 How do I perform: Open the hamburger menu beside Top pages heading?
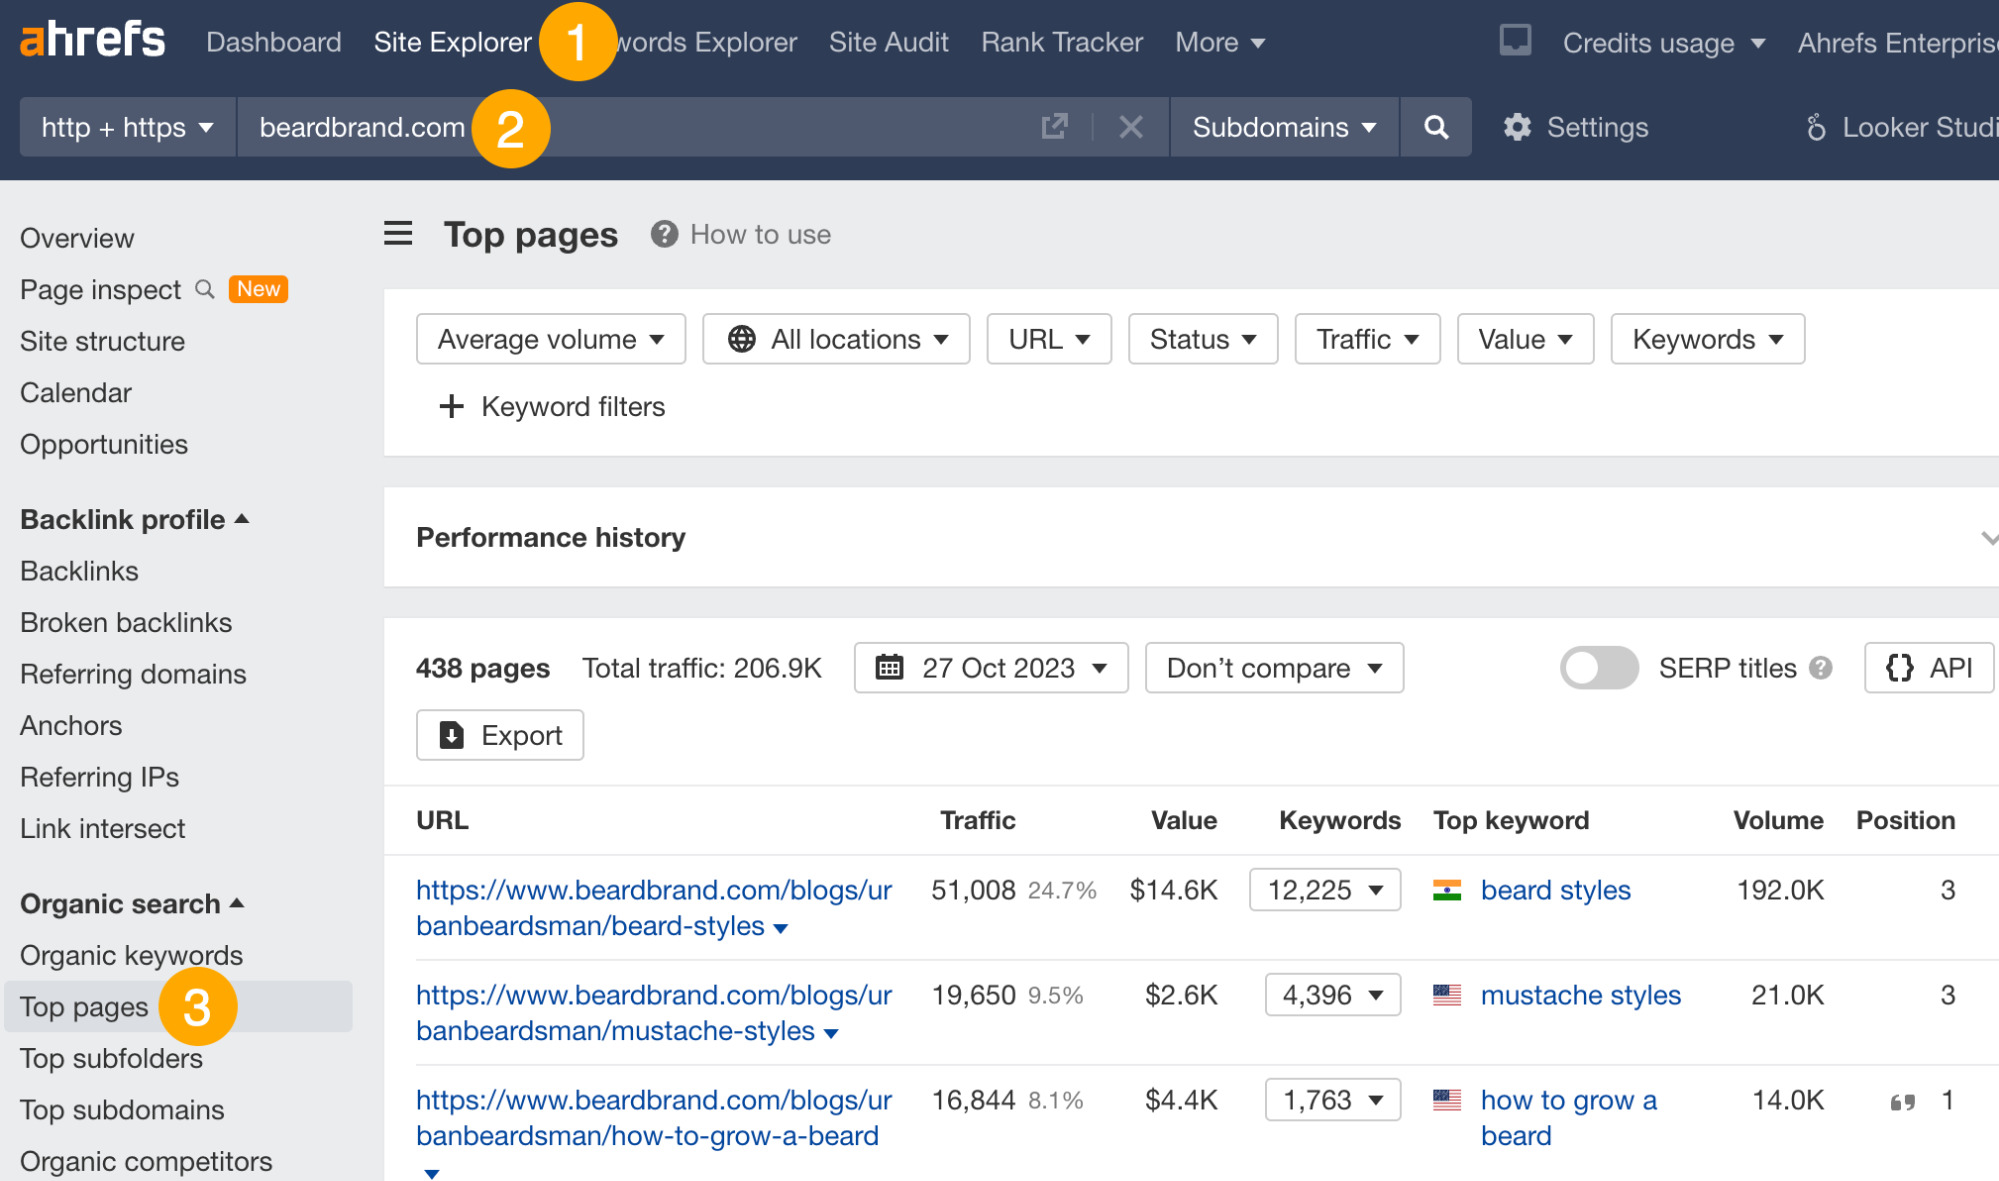tap(398, 233)
